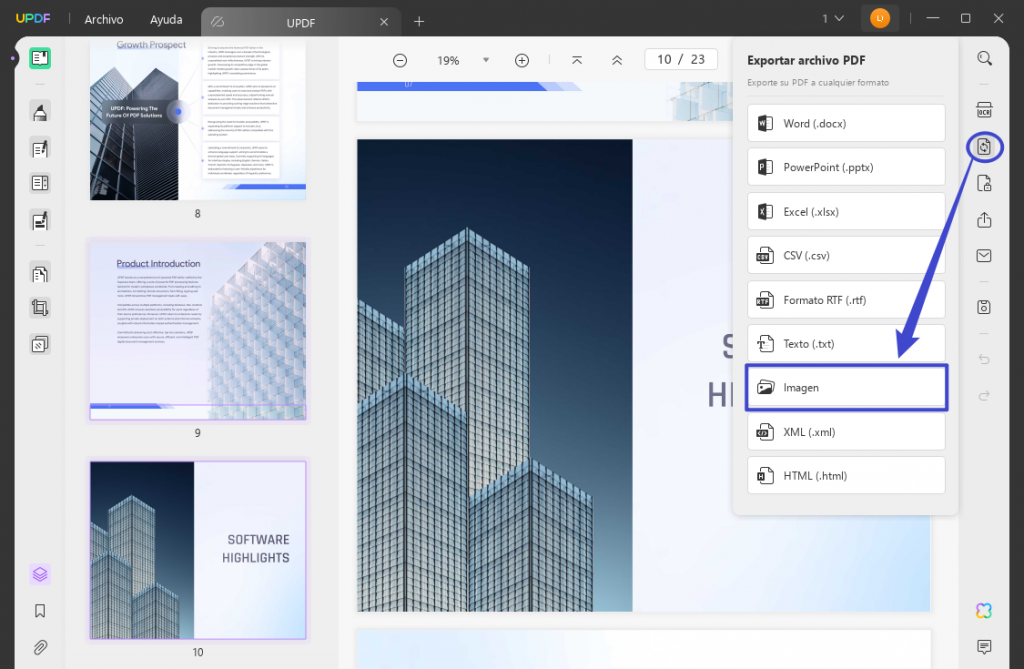
Task: Export PDF as Word (.docx)
Action: (x=845, y=123)
